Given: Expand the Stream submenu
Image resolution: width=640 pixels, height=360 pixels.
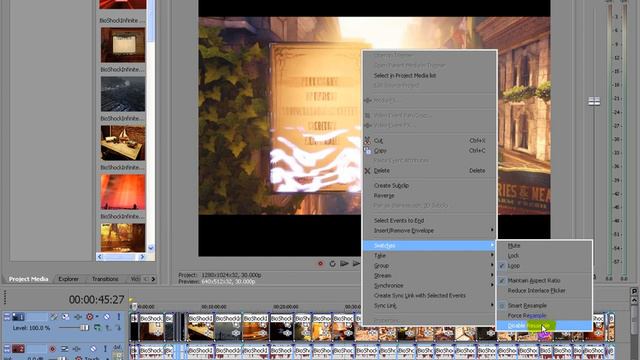Looking at the screenshot, I should click(x=429, y=276).
